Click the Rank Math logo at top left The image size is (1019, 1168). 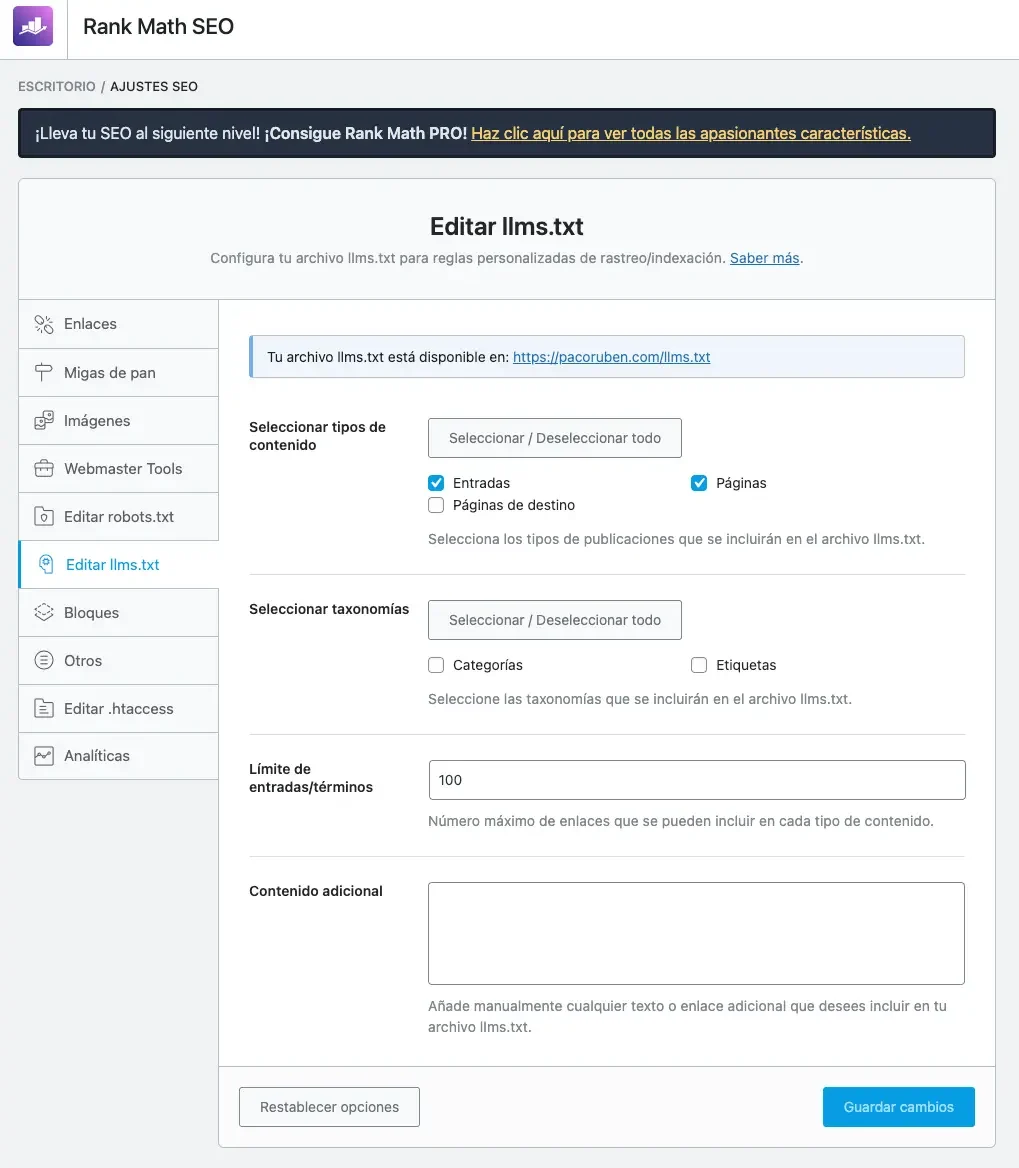[33, 26]
